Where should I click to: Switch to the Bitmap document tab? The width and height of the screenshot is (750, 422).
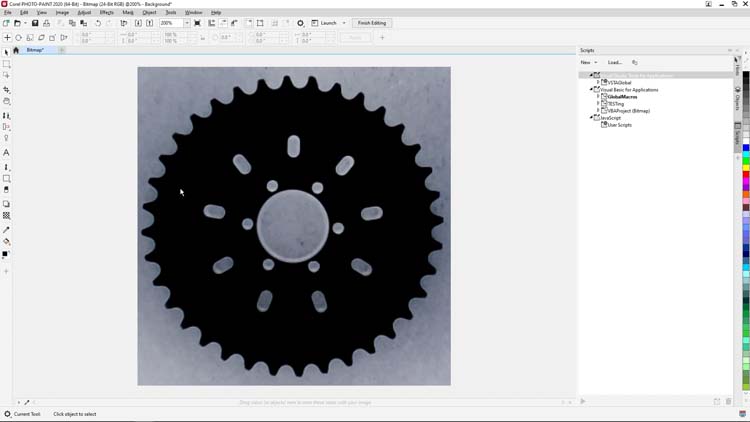click(x=35, y=50)
